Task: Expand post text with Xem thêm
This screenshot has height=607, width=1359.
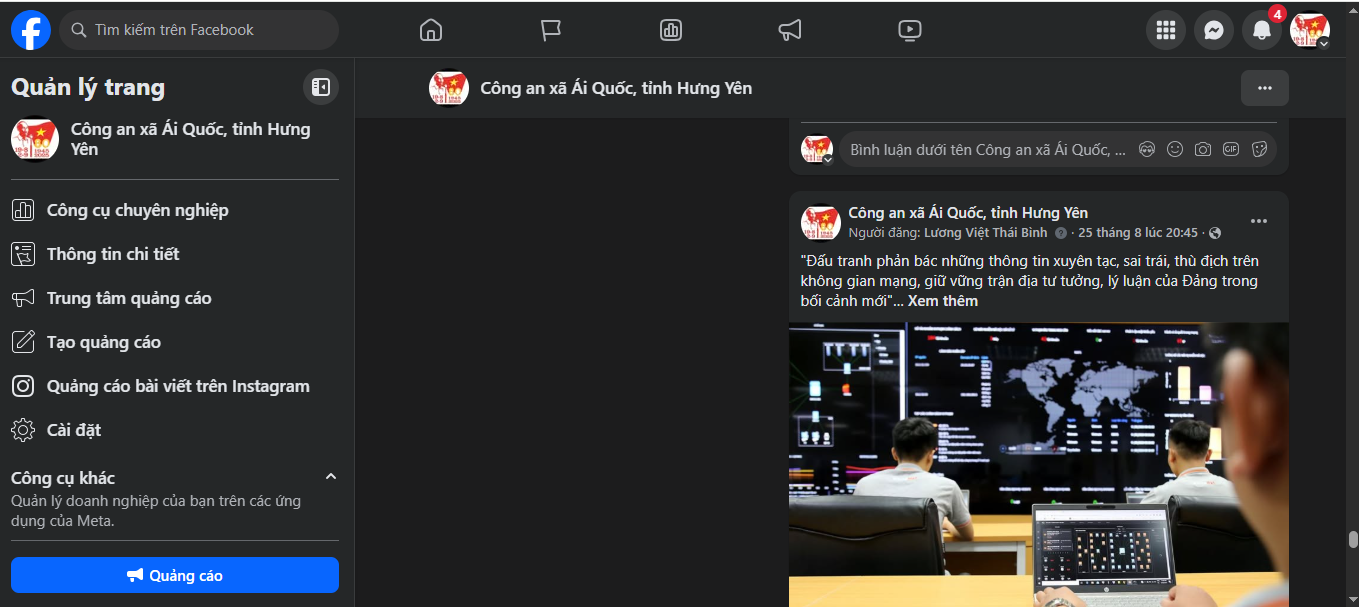Action: 943,301
